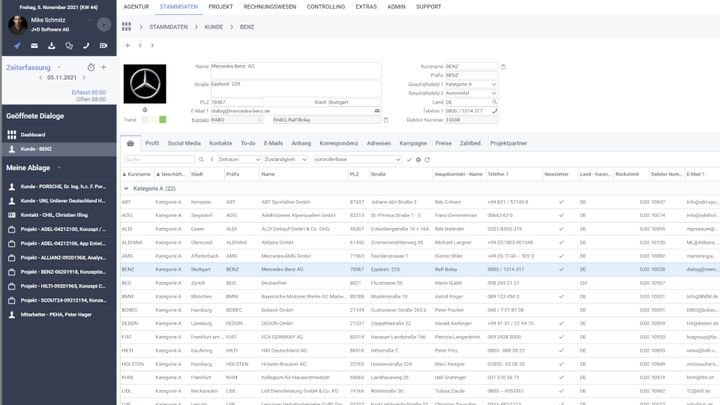
Task: Open the apps grid icon in breadcrumb
Action: coord(128,27)
